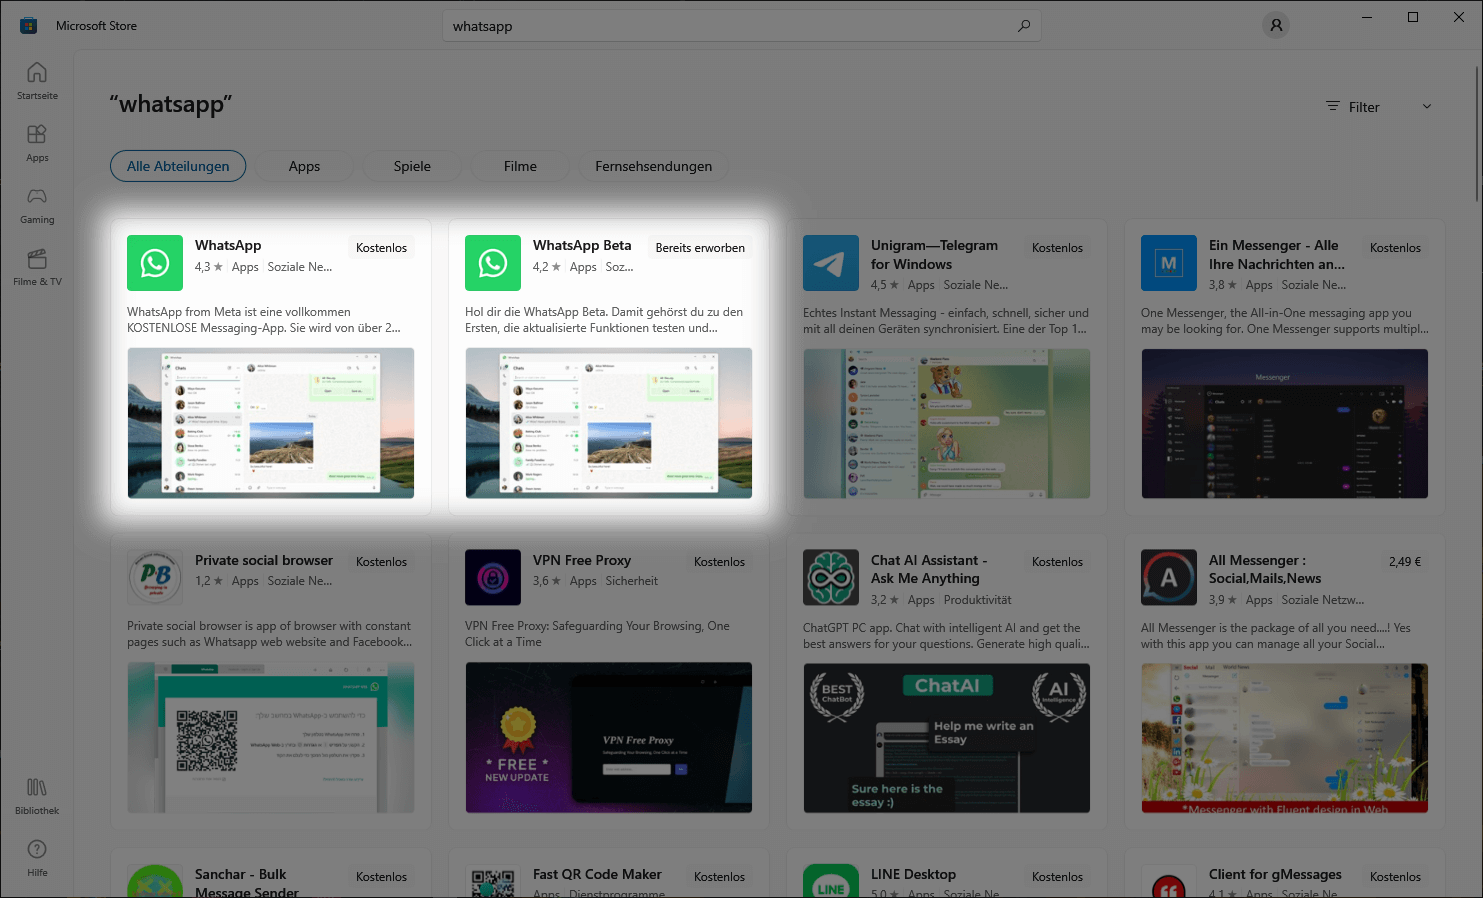
Task: Open WhatsApp Beta screenshot thumbnail
Action: pos(609,423)
